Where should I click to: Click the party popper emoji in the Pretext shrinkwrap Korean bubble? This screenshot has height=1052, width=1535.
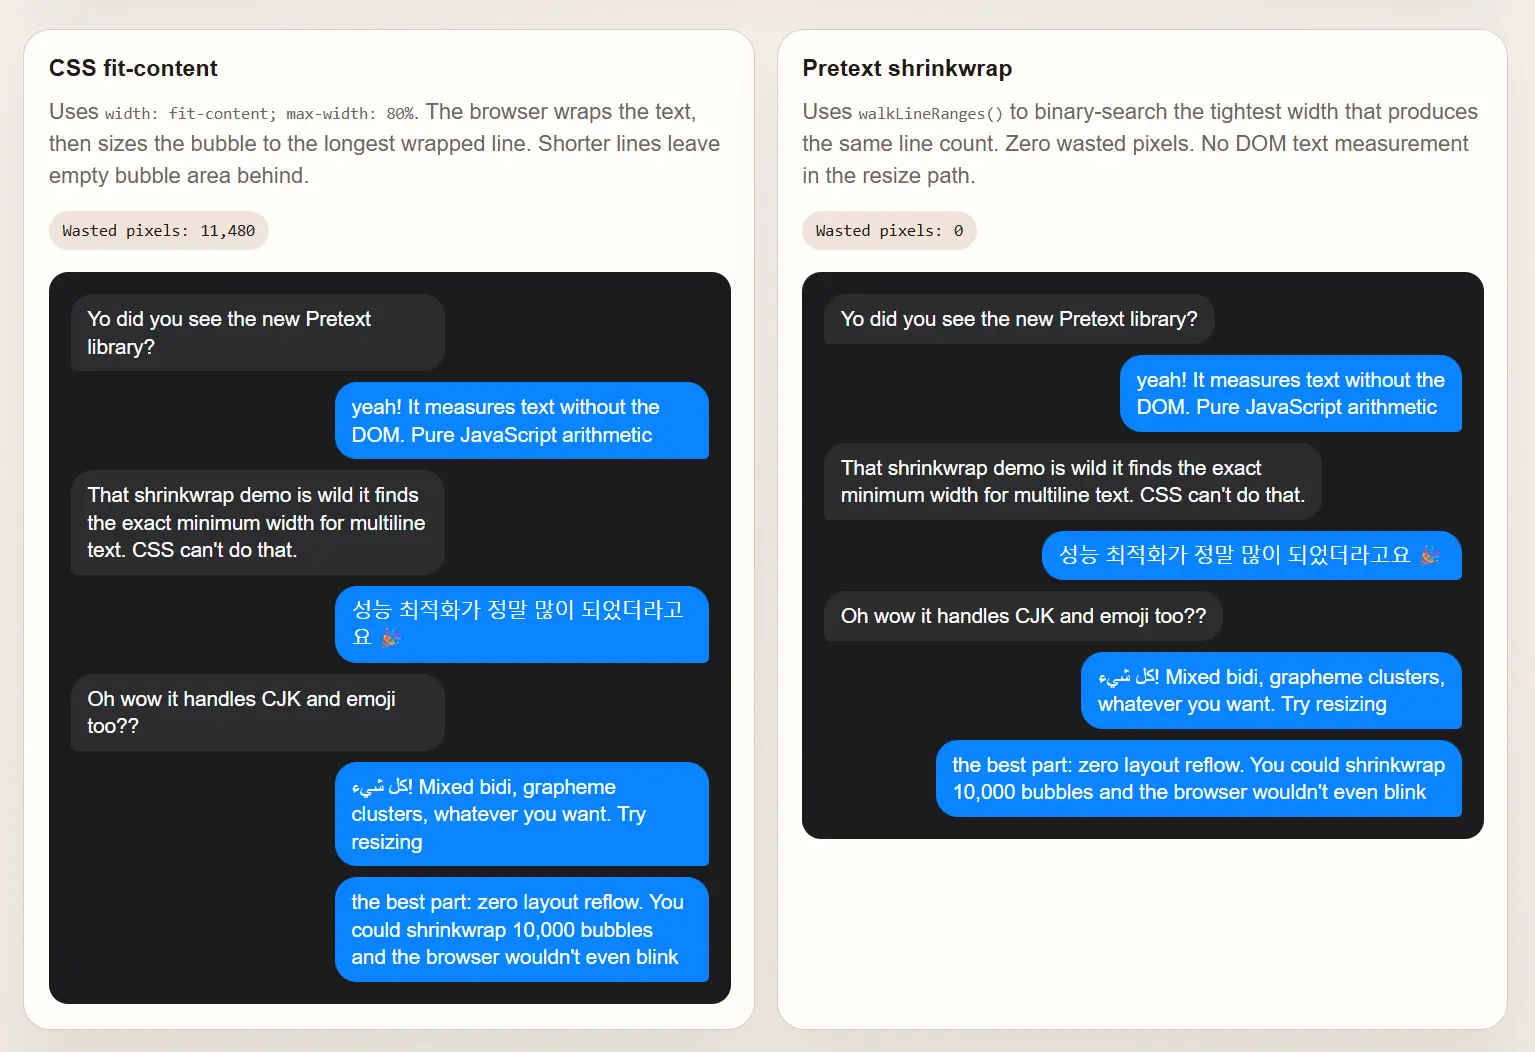coord(1430,555)
